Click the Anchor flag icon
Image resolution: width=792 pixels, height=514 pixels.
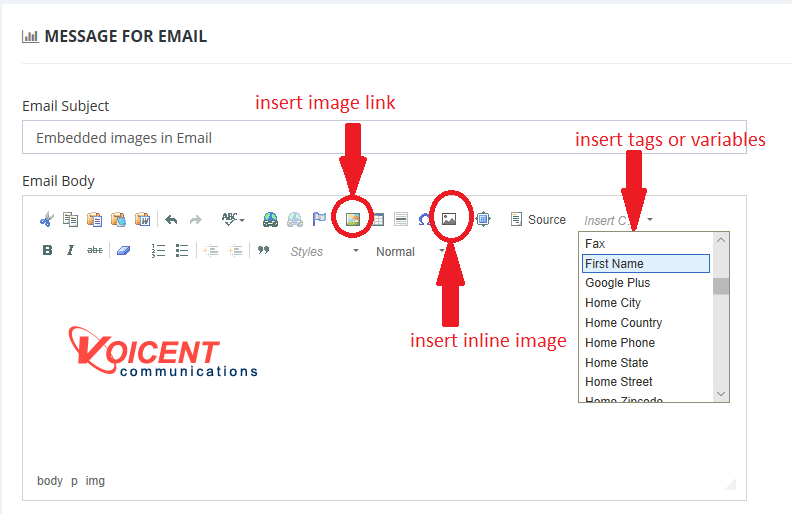(319, 220)
